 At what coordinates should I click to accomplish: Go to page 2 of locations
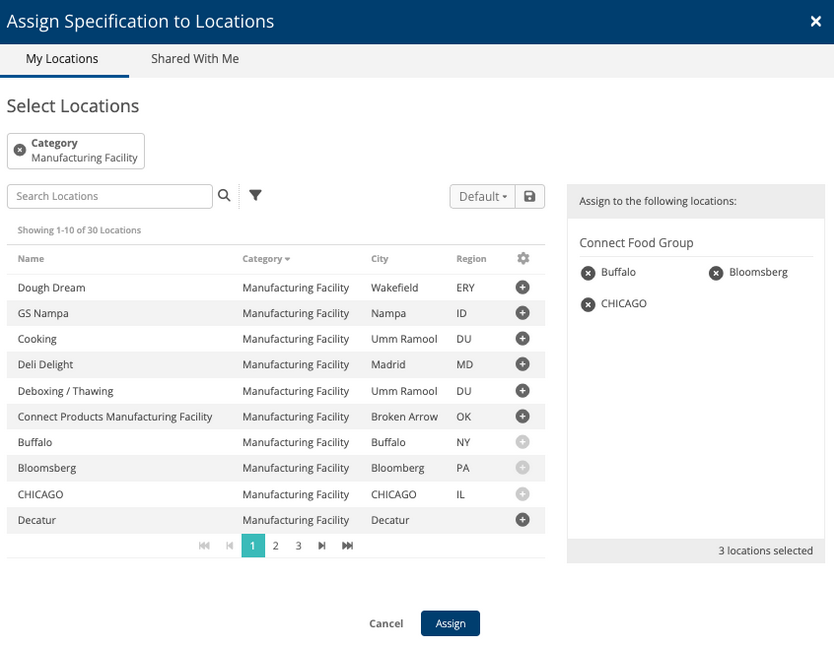[x=276, y=546]
